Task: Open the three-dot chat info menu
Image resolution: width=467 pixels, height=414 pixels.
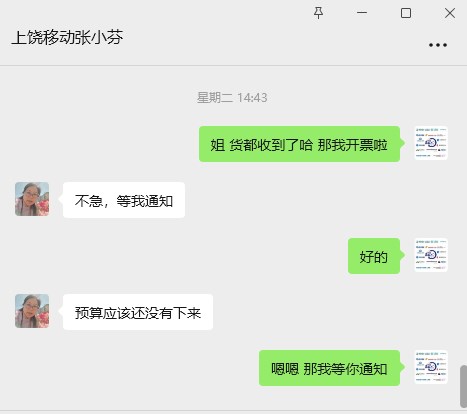Action: pyautogui.click(x=438, y=45)
